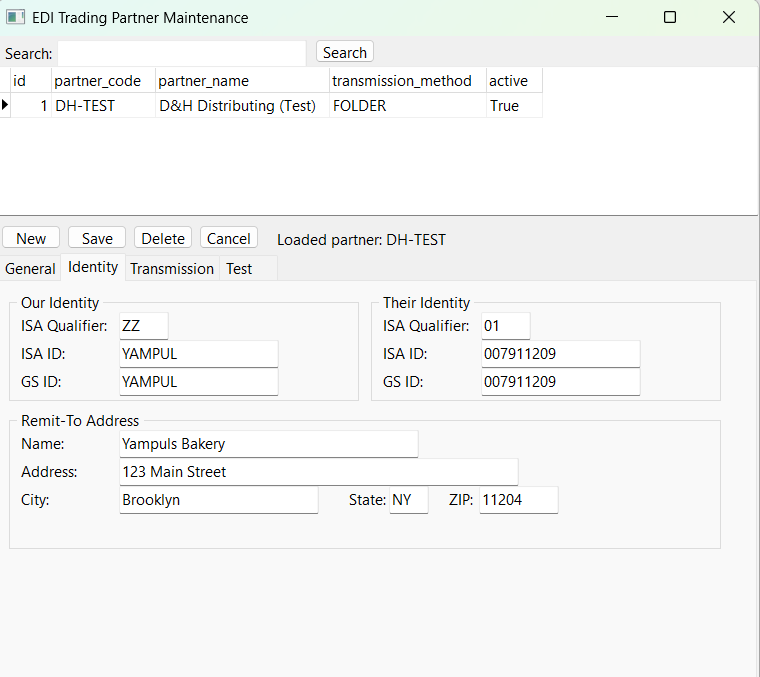Save the partner record
760x677 pixels.
[x=97, y=238]
